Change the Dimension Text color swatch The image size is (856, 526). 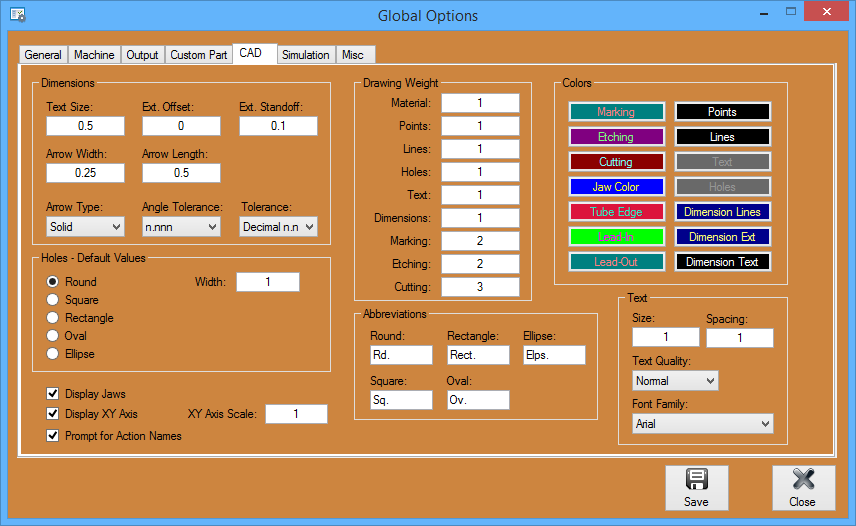click(723, 262)
